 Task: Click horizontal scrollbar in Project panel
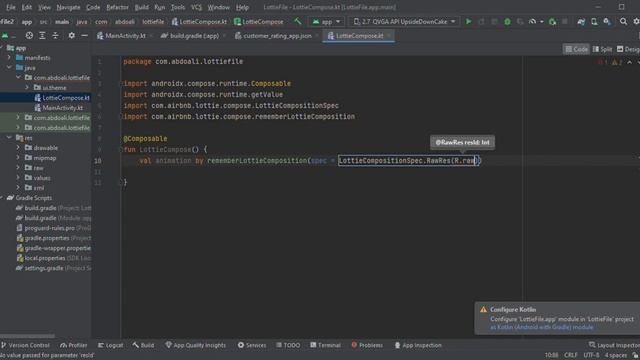28,336
